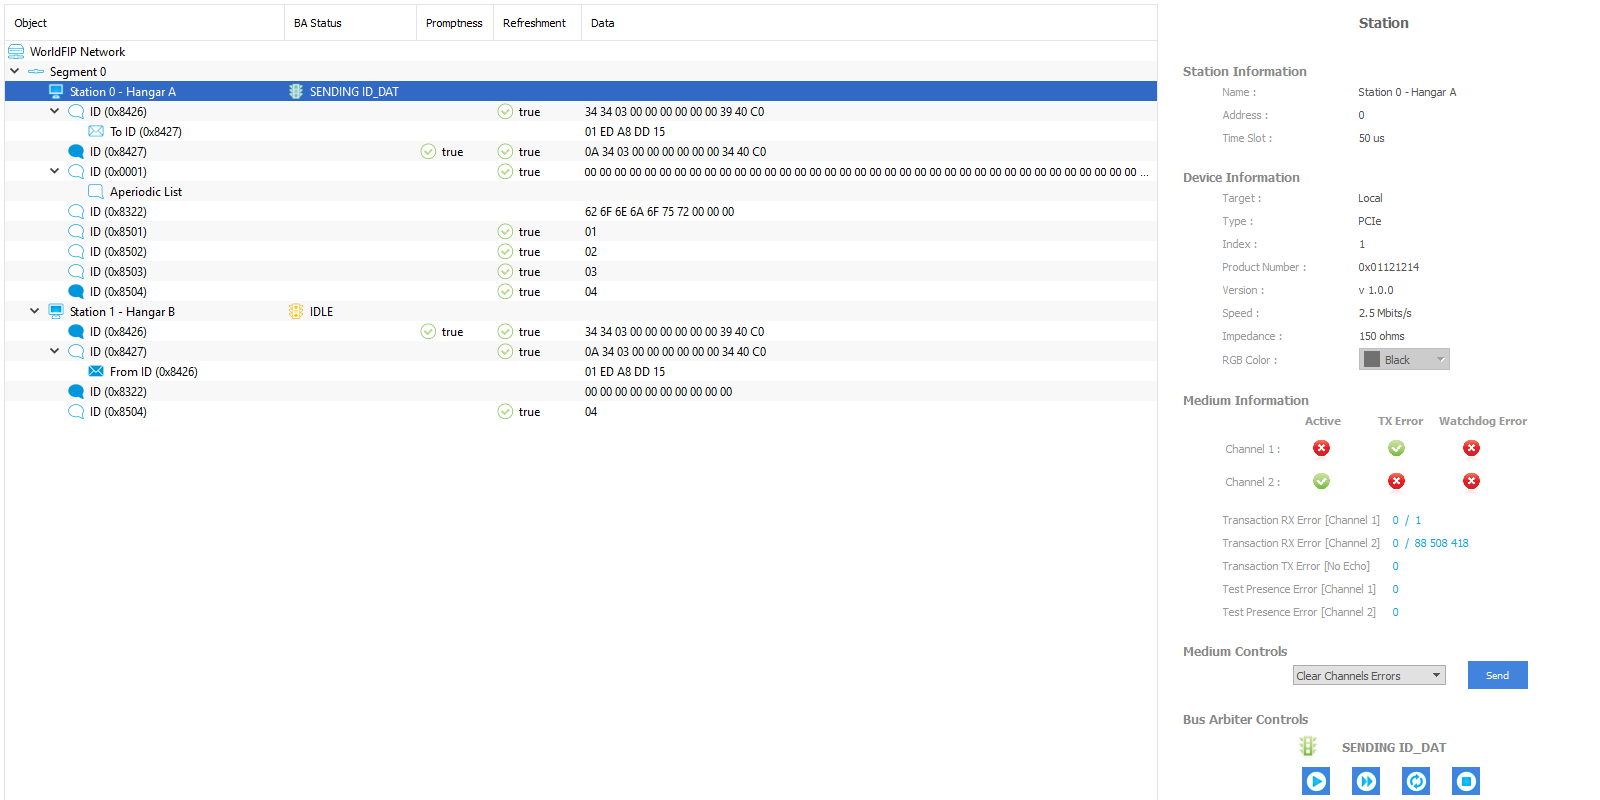
Task: Click the Refreshment column header
Action: tap(534, 23)
